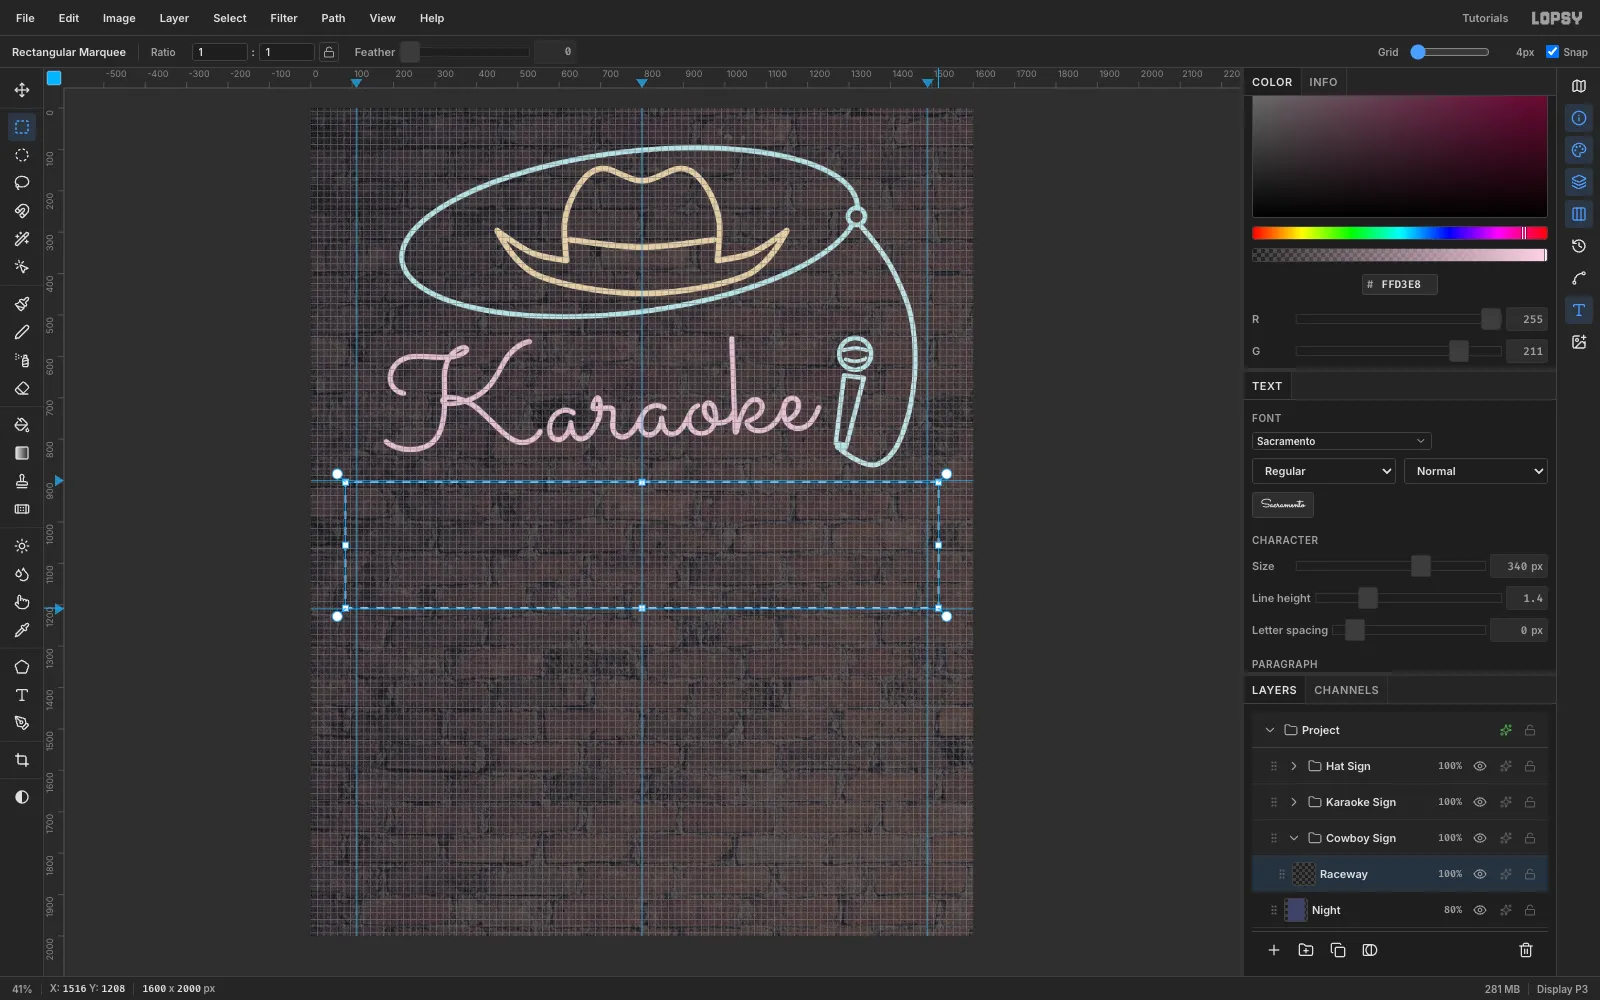Select the Paint Bucket tool
This screenshot has height=1000, width=1600.
(22, 425)
